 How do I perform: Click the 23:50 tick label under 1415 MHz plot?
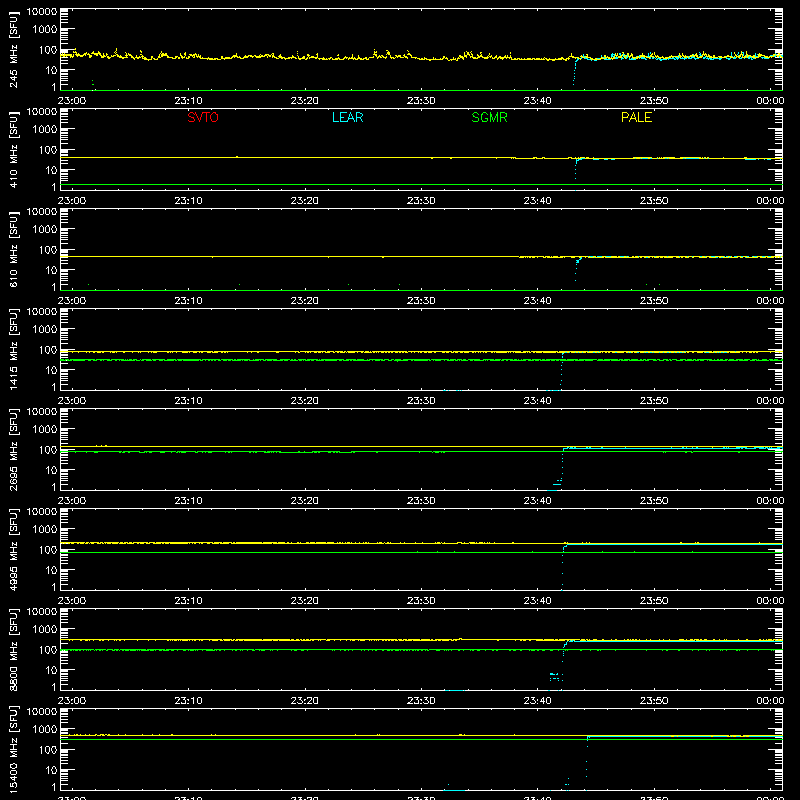coord(654,401)
